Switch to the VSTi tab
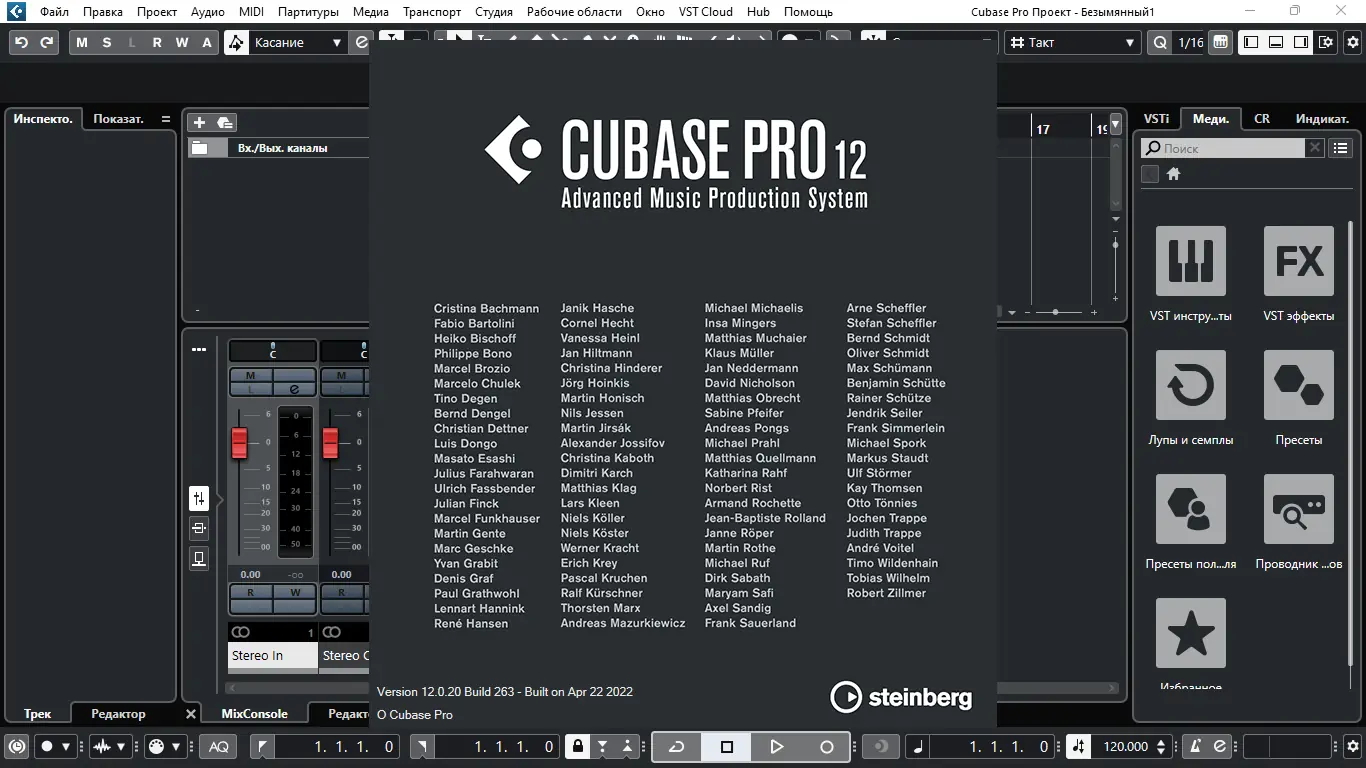Viewport: 1366px width, 768px height. click(x=1157, y=118)
